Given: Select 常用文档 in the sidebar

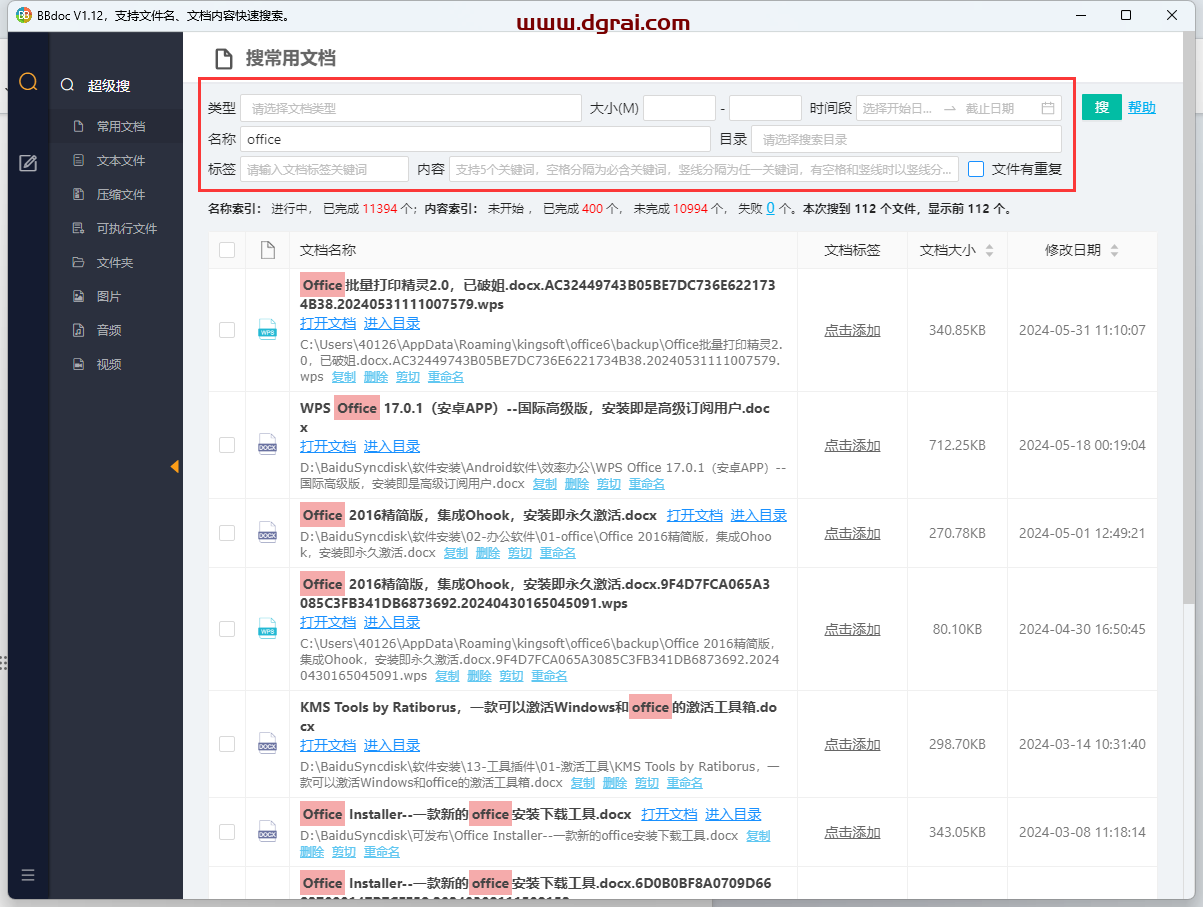Looking at the screenshot, I should [116, 127].
